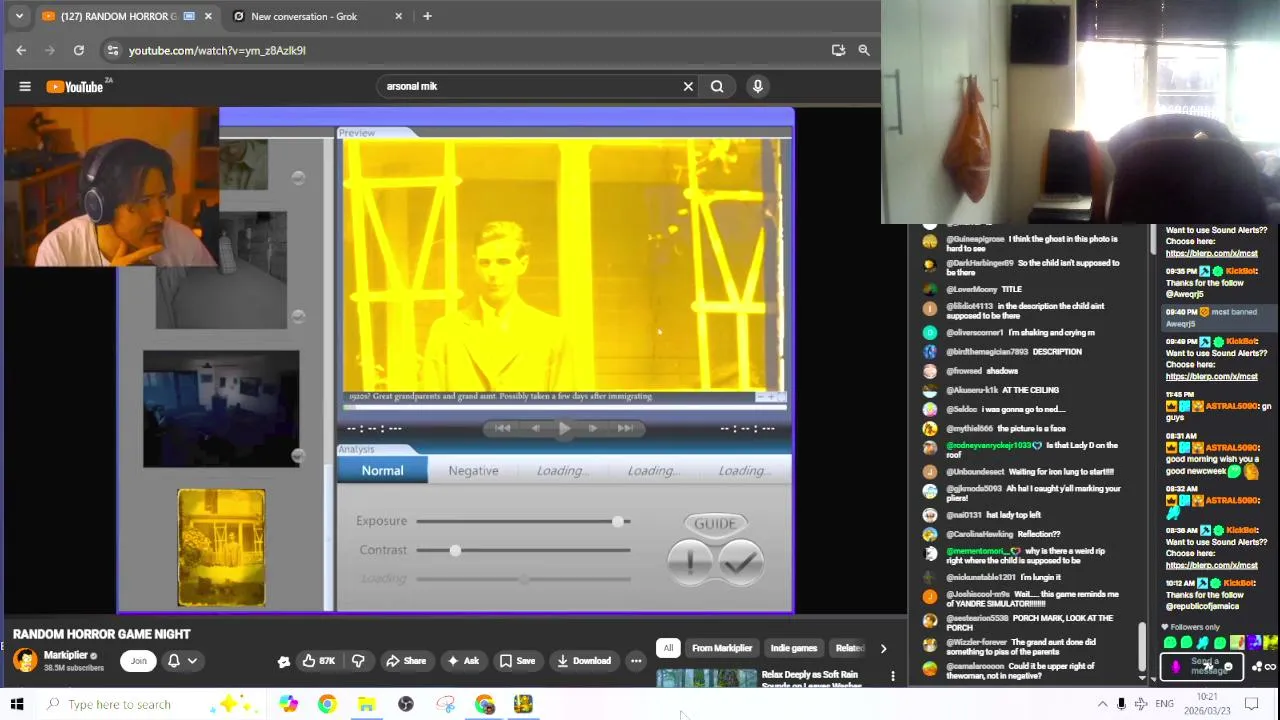Play the preview with the play button
This screenshot has width=1280, height=720.
[x=564, y=428]
